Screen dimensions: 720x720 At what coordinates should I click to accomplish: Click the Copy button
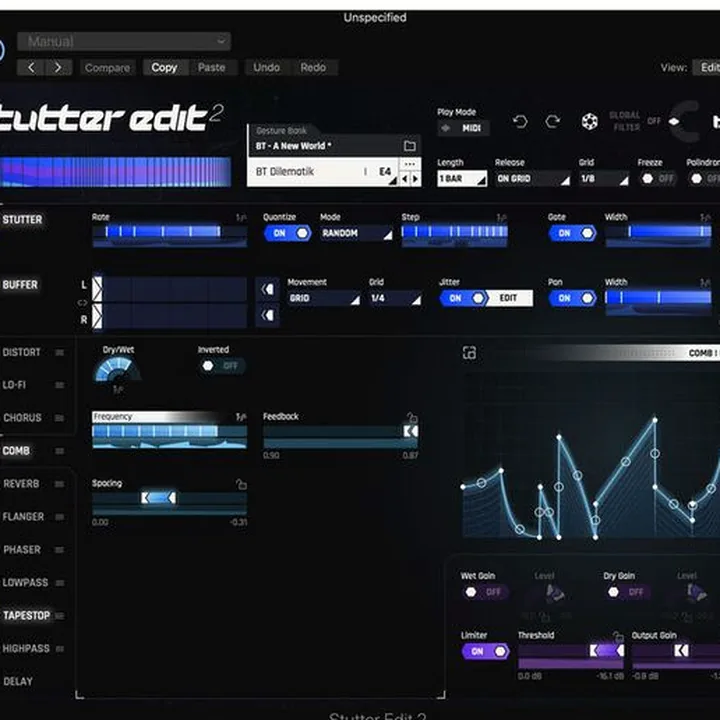(164, 68)
